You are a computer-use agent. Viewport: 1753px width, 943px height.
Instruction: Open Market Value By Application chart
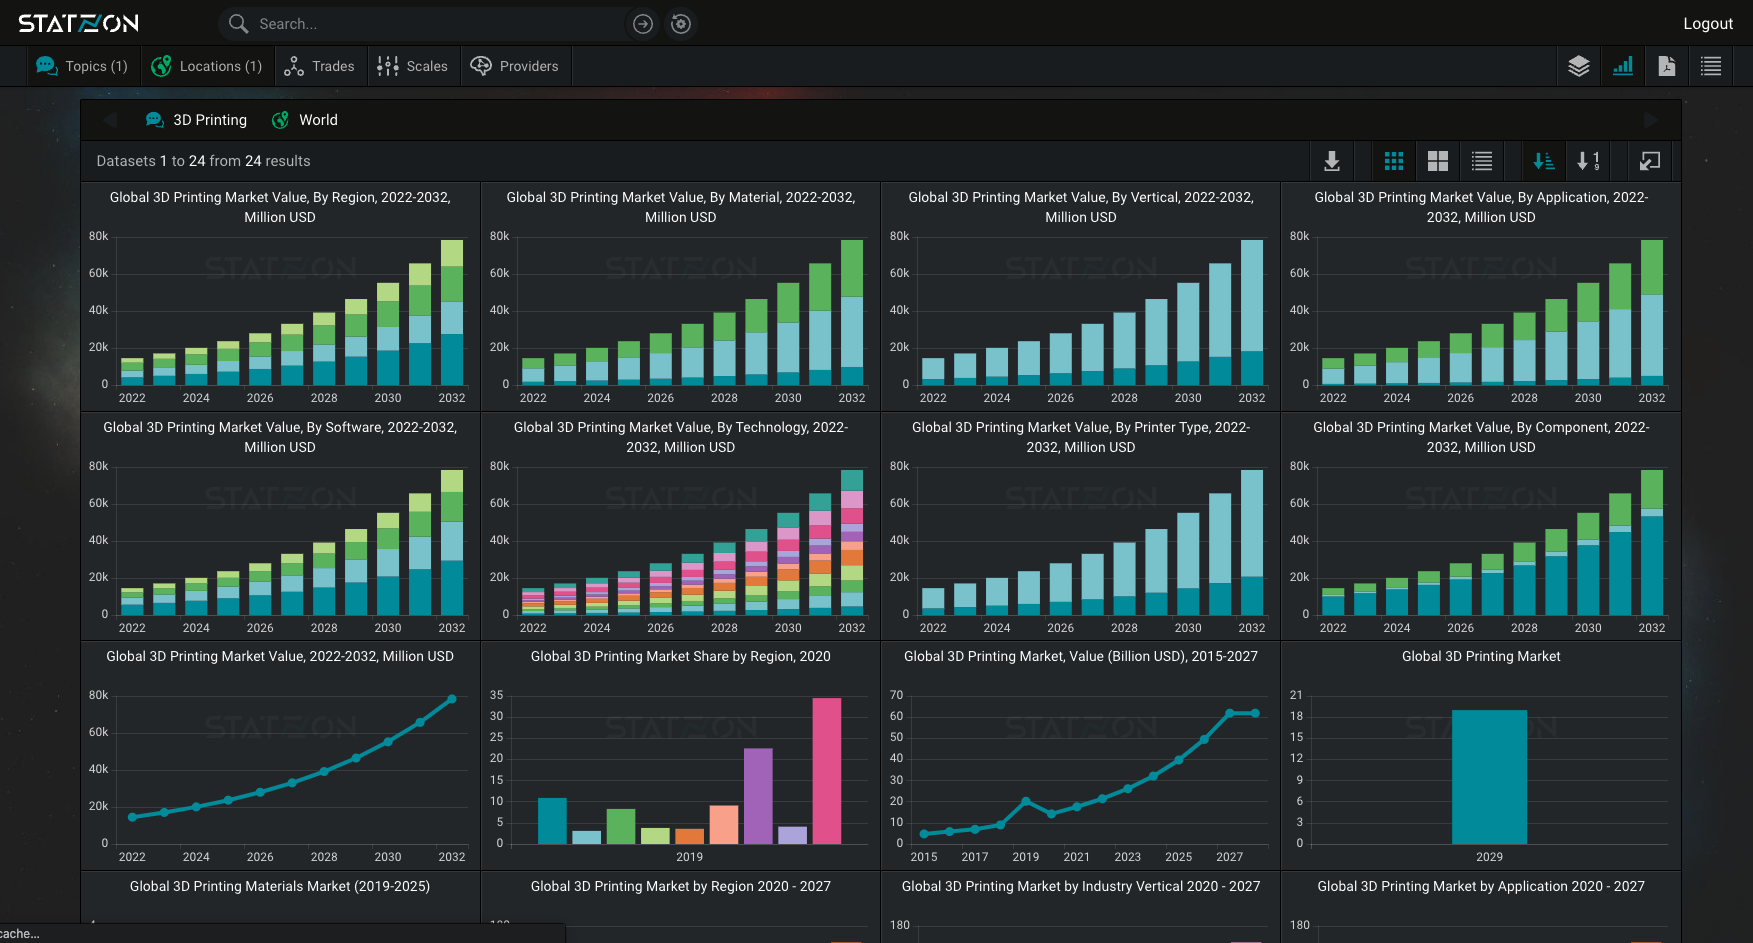(1481, 297)
